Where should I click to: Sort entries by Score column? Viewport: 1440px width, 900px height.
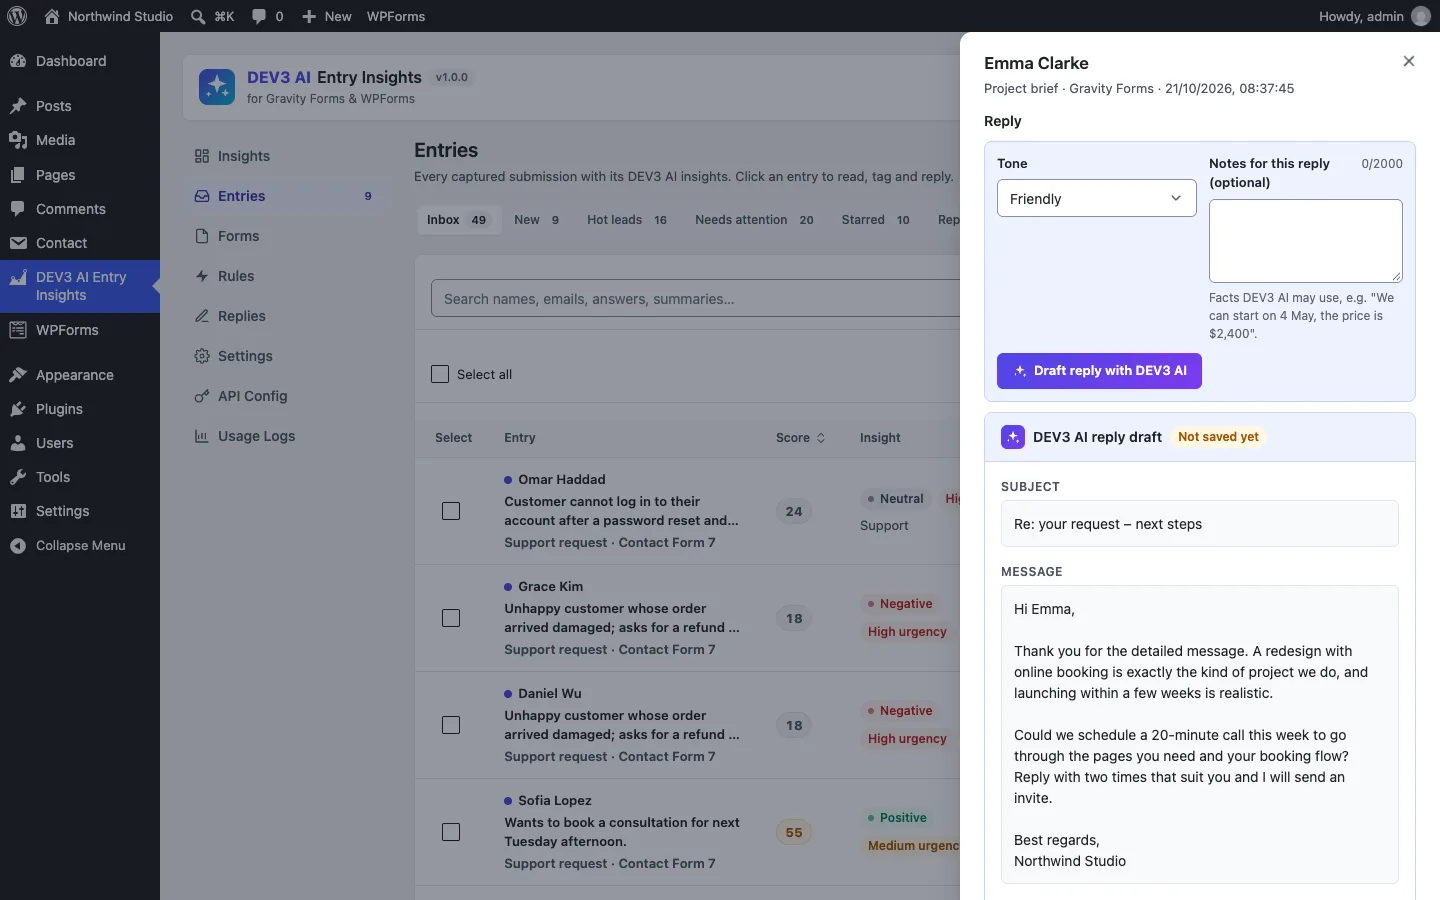(801, 438)
